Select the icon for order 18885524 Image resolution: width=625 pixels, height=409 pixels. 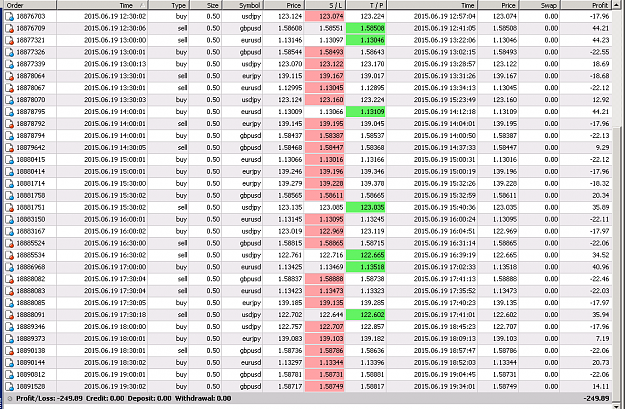pyautogui.click(x=9, y=244)
